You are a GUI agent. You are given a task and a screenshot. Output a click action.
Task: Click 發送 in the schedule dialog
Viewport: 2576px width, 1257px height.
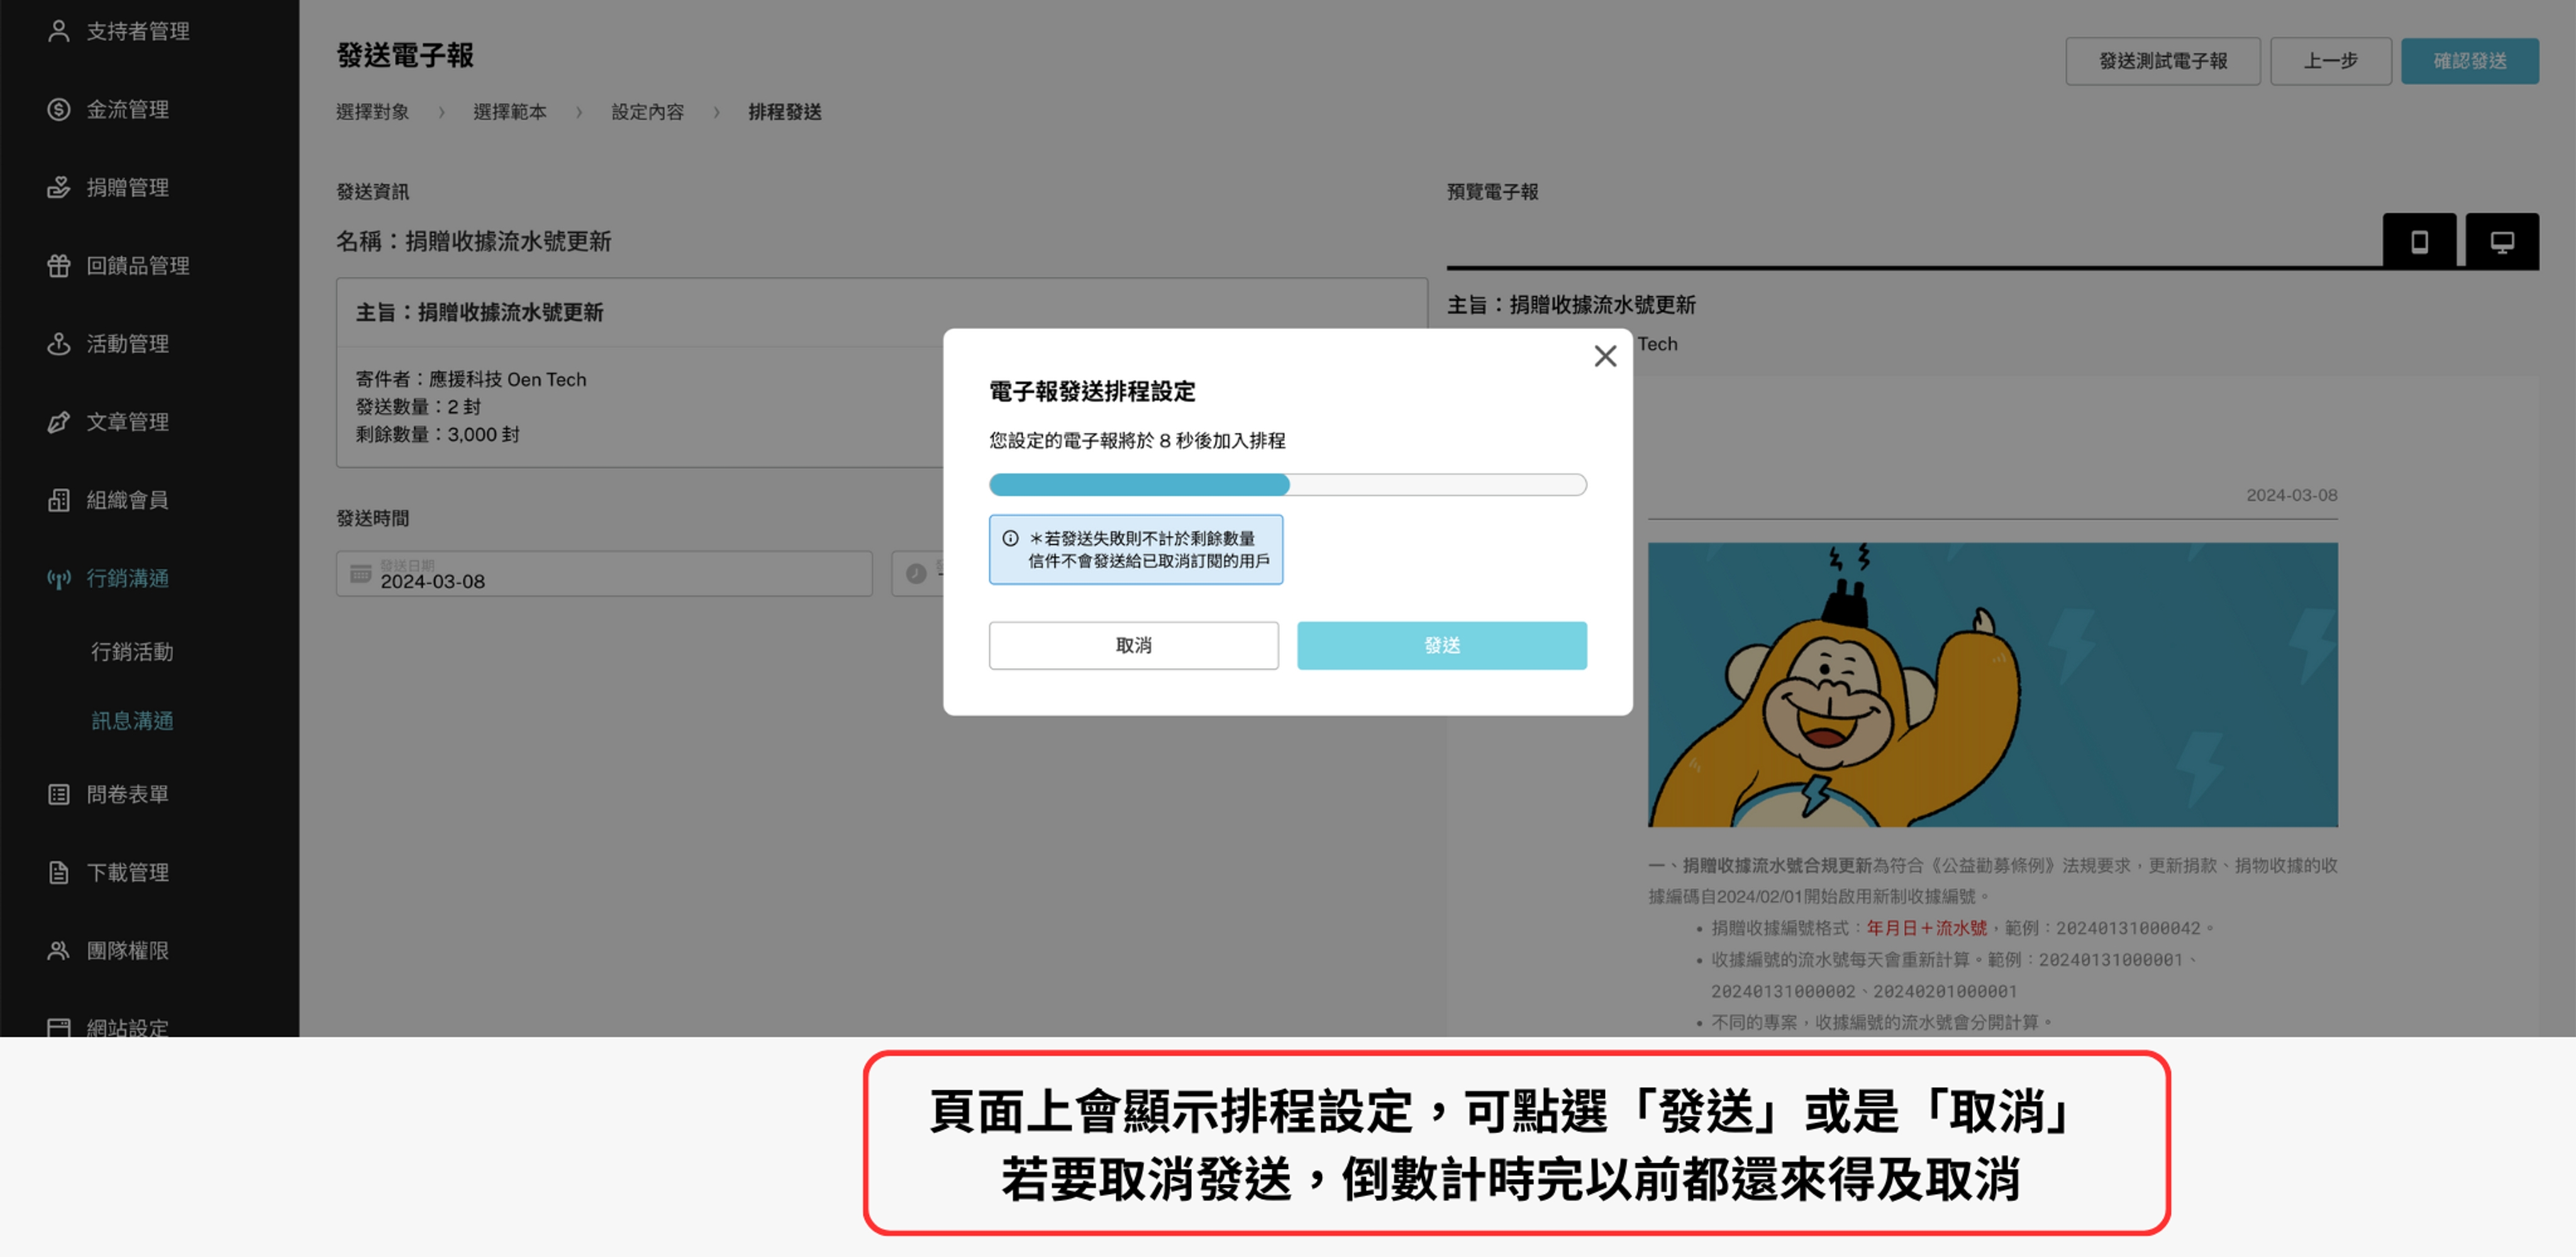(1441, 645)
